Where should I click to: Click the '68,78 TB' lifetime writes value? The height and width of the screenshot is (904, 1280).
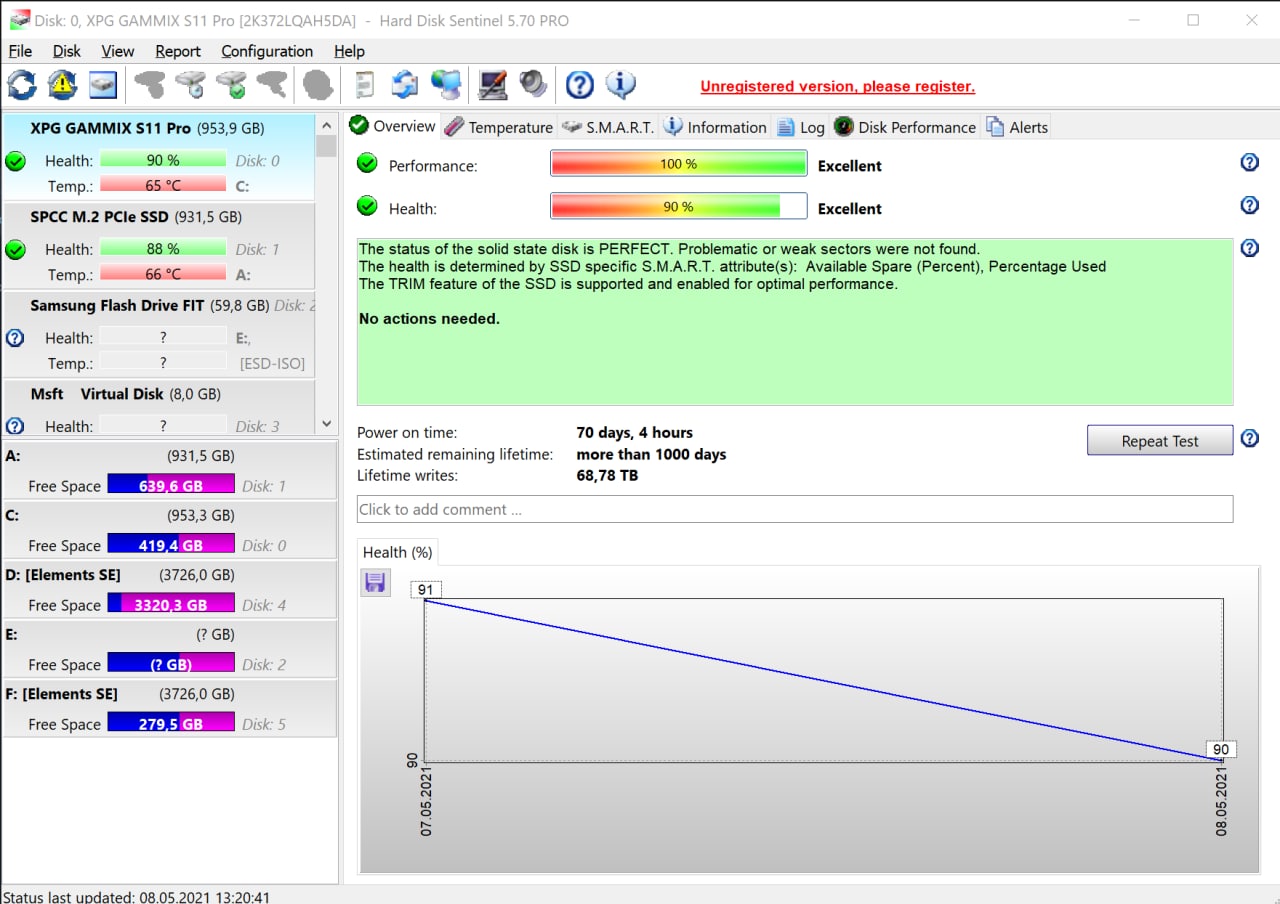(x=607, y=476)
